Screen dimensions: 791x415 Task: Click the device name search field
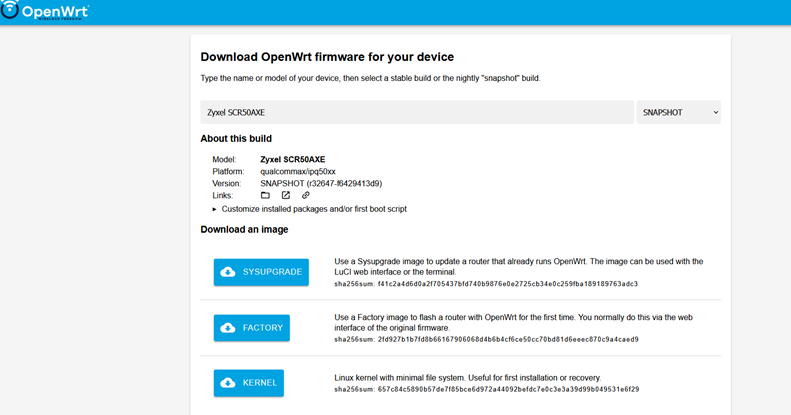tap(417, 112)
